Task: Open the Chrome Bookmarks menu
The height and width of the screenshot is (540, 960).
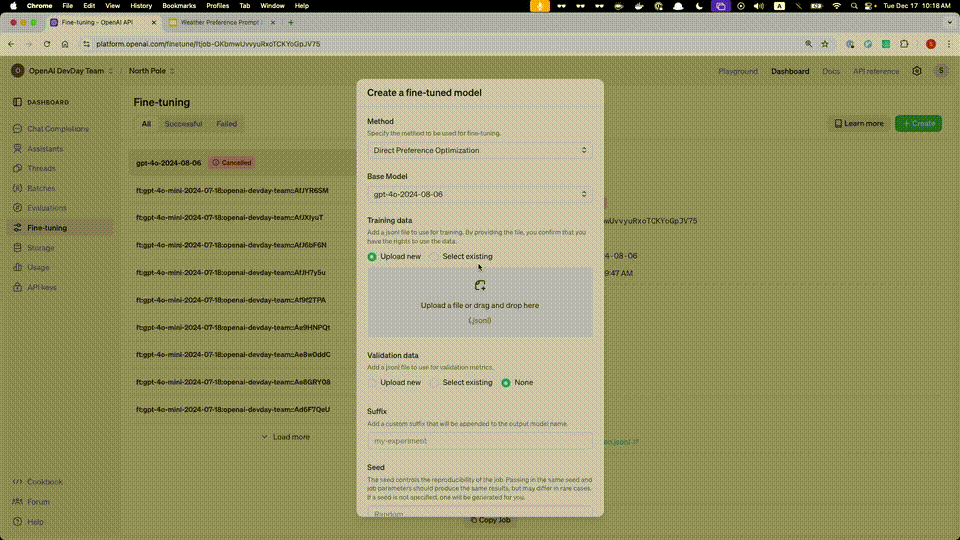Action: (178, 6)
